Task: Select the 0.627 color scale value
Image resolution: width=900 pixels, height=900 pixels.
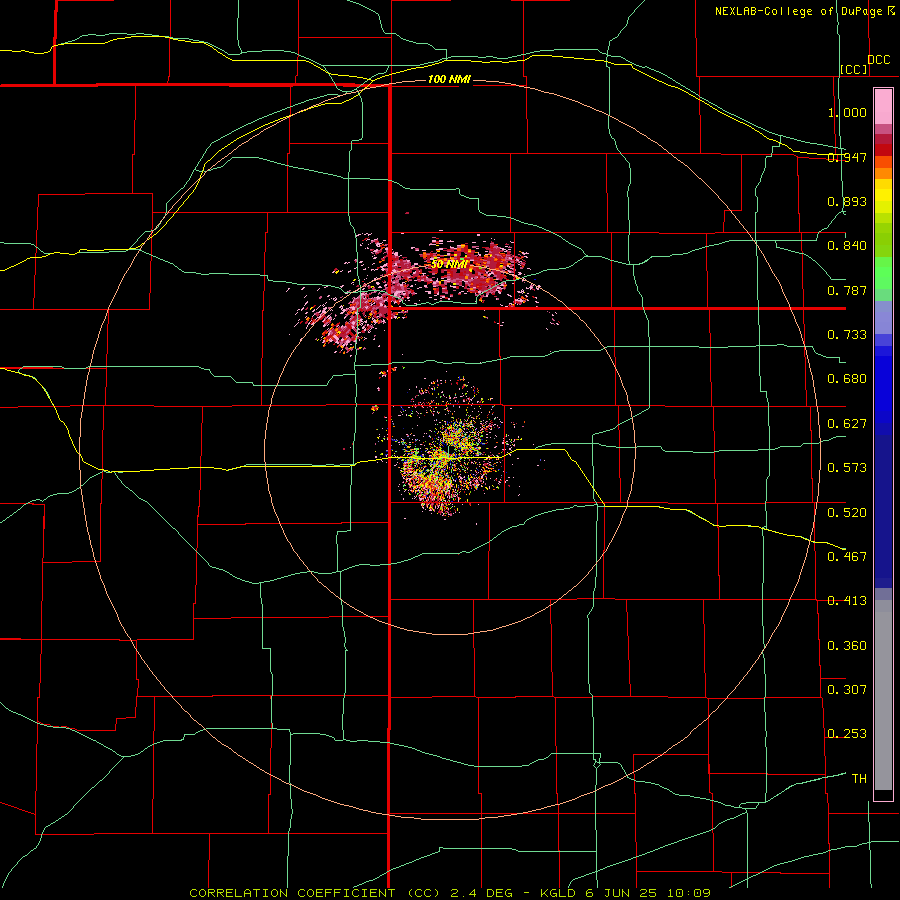Action: tap(847, 424)
